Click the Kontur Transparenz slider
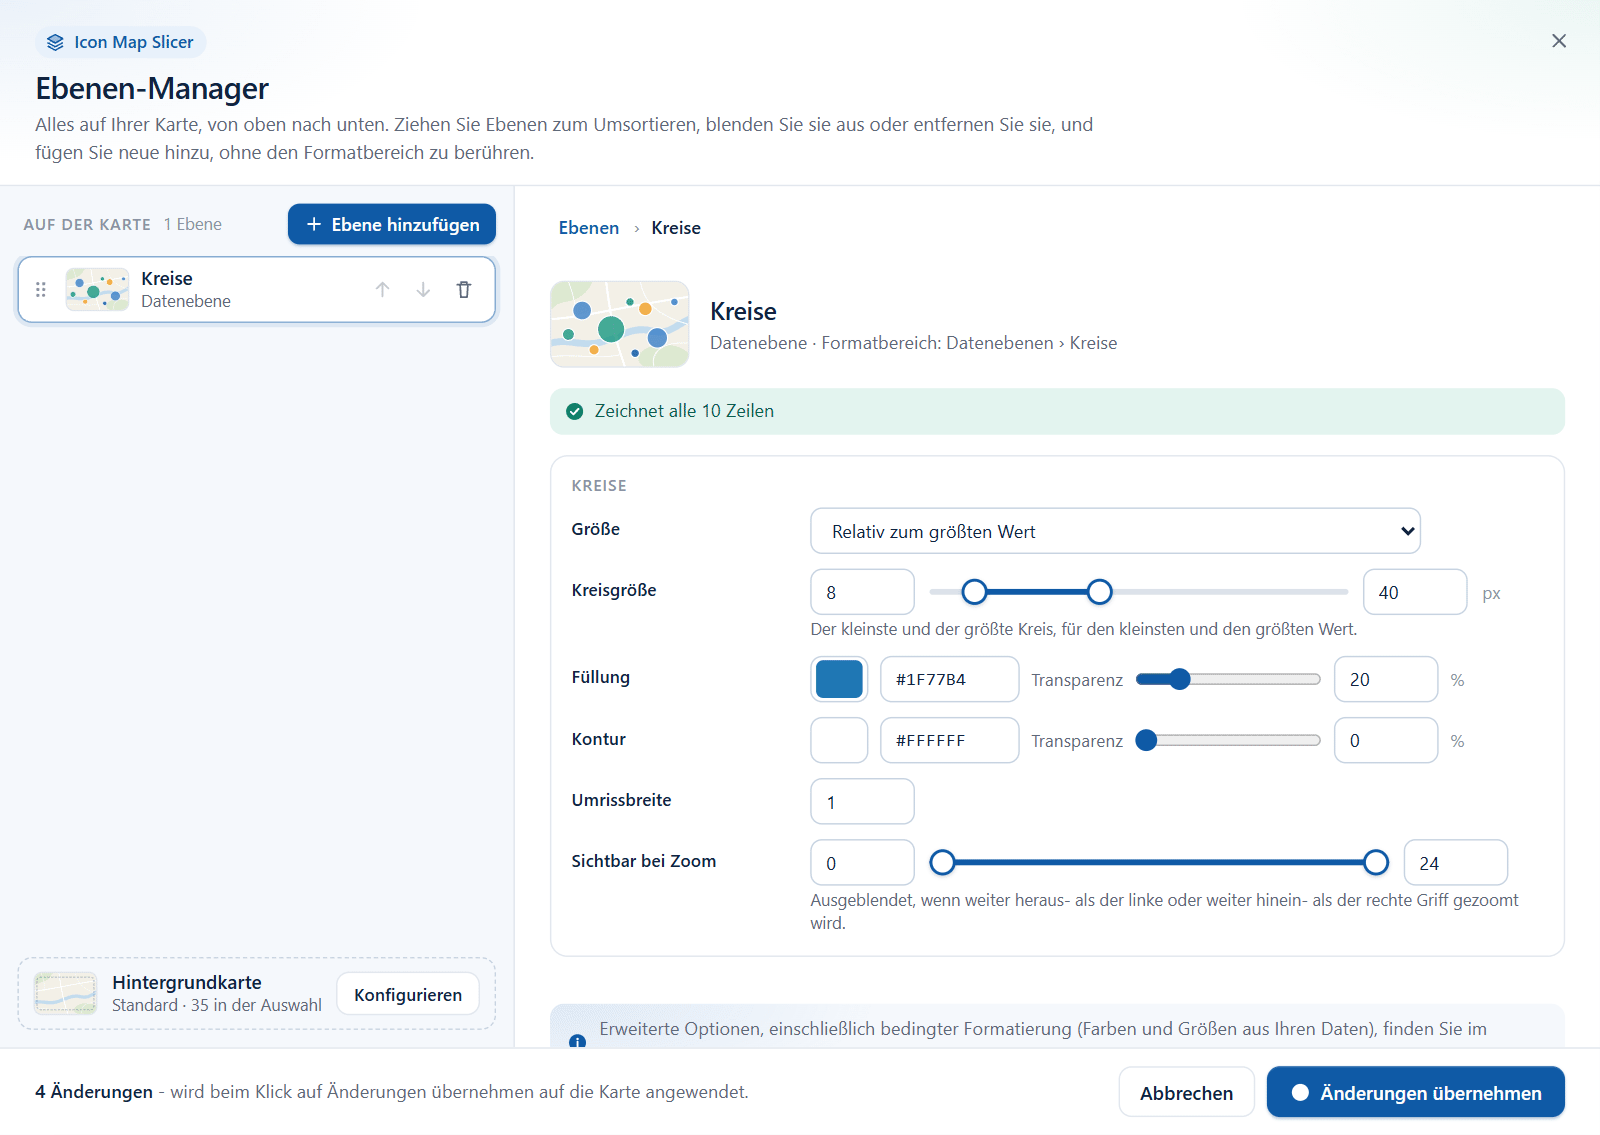Screen dimensions: 1600x1135 (x=1228, y=740)
